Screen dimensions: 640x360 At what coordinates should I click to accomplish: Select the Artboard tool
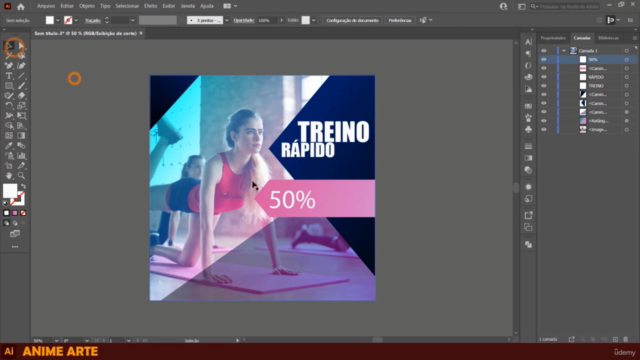(9, 165)
